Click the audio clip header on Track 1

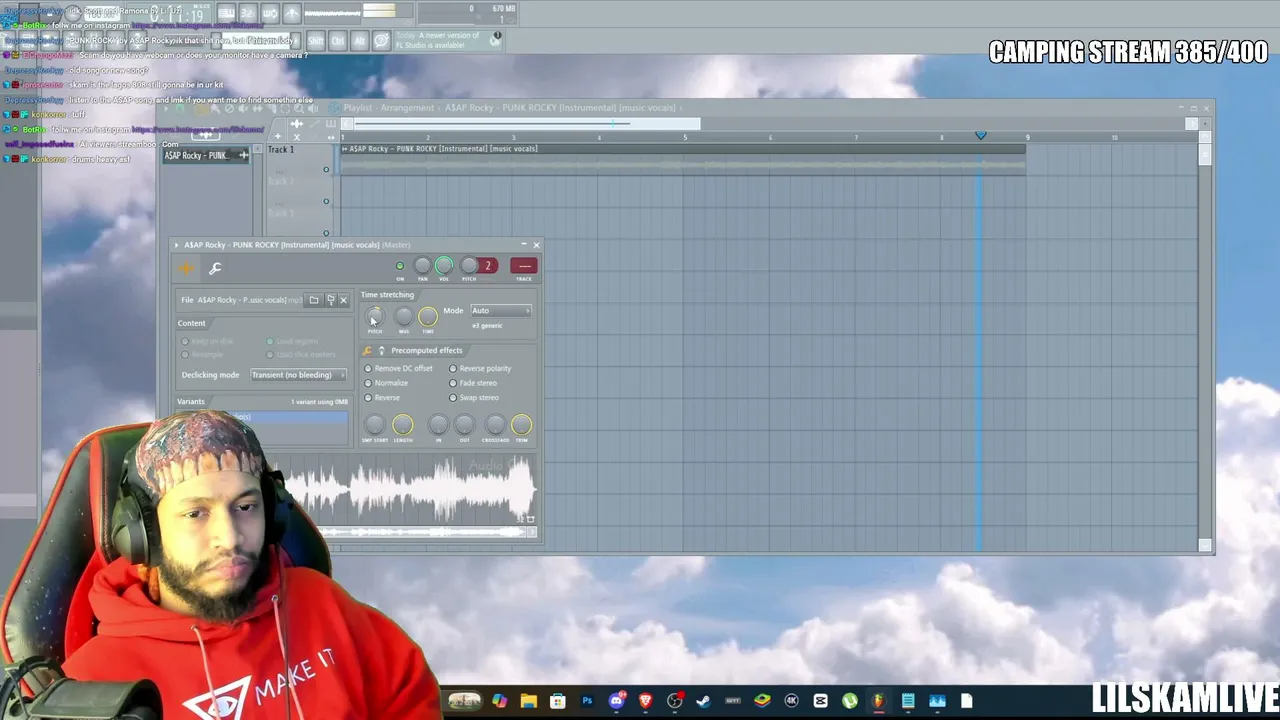(682, 149)
